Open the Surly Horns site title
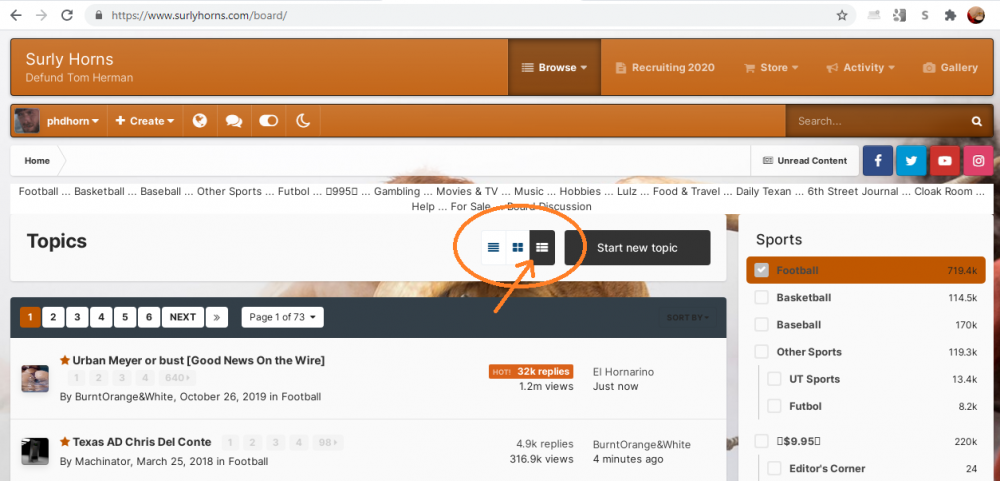This screenshot has width=1000, height=481. click(x=70, y=59)
